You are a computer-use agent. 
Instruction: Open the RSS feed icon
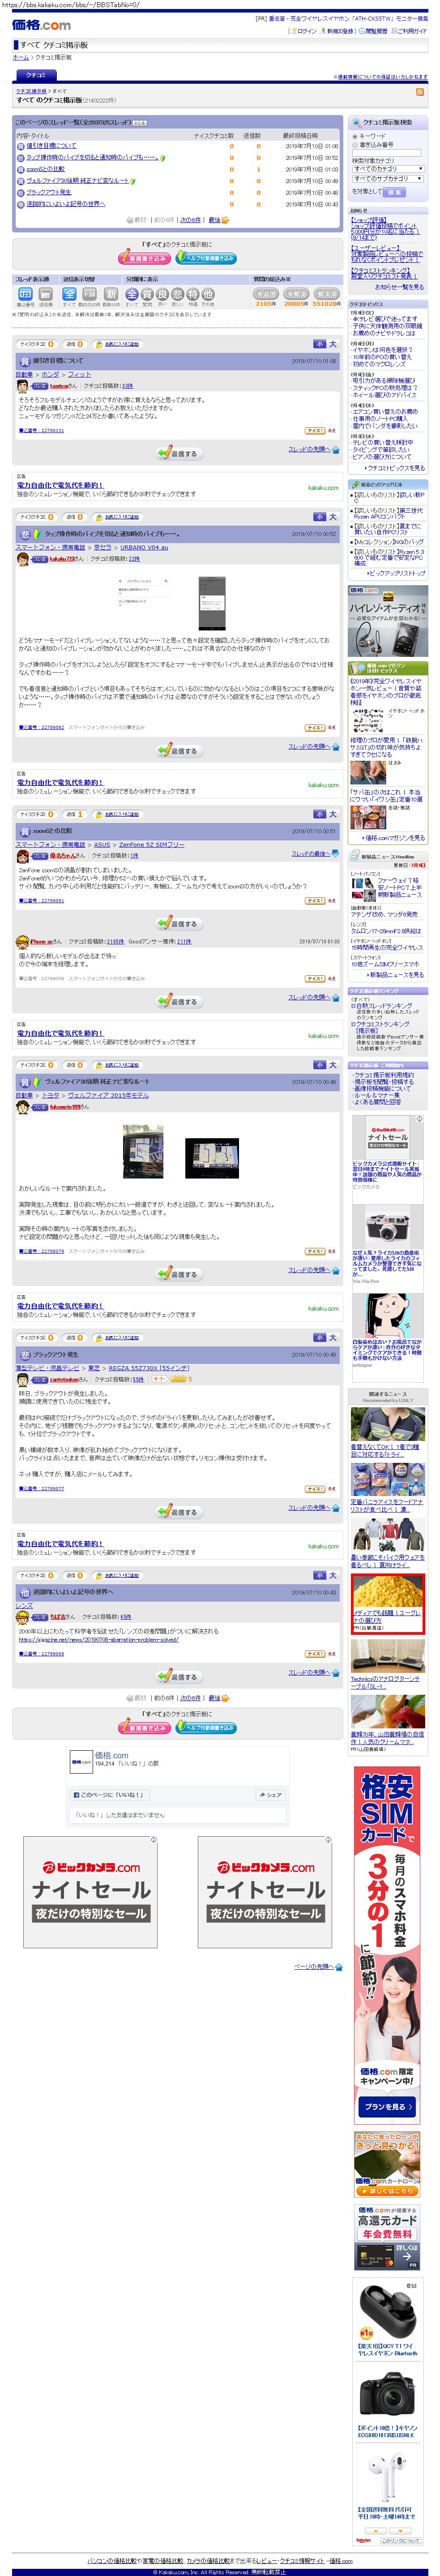pyautogui.click(x=420, y=91)
